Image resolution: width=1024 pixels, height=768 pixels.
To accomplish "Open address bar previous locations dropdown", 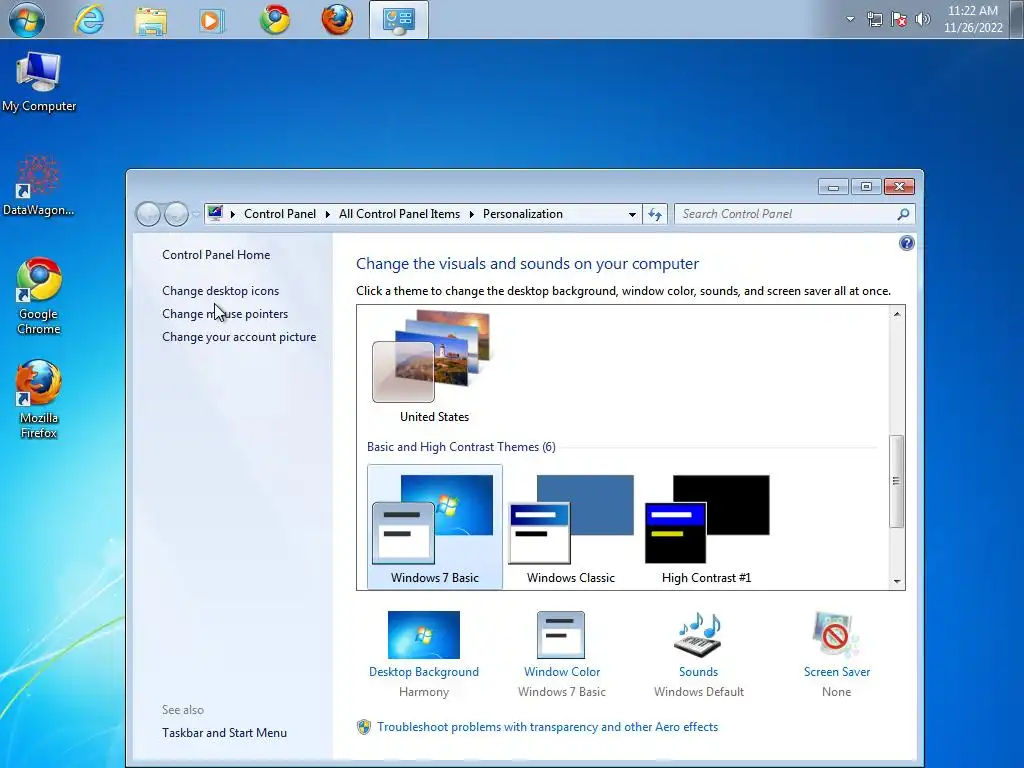I will tap(632, 214).
